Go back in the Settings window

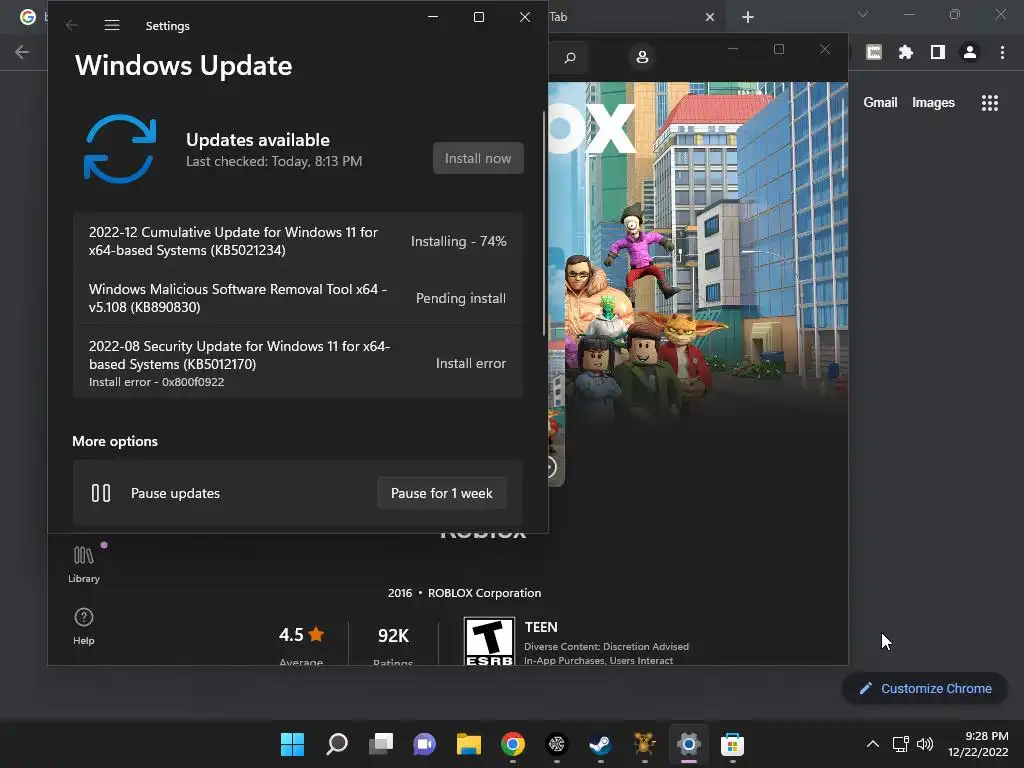coord(72,25)
